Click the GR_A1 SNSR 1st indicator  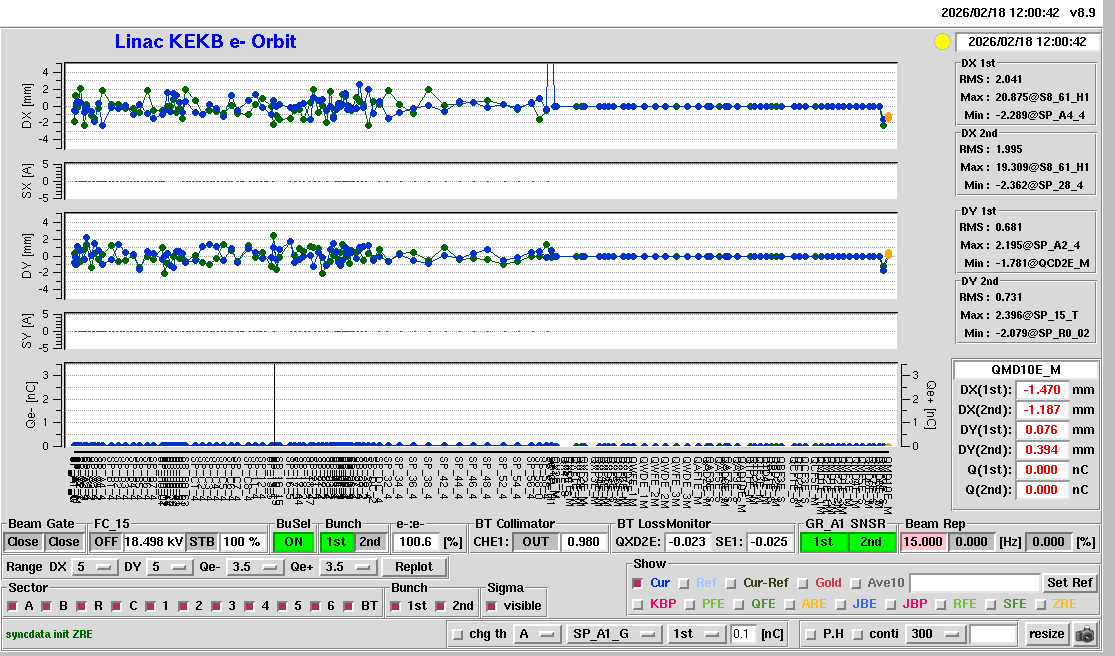tap(823, 542)
